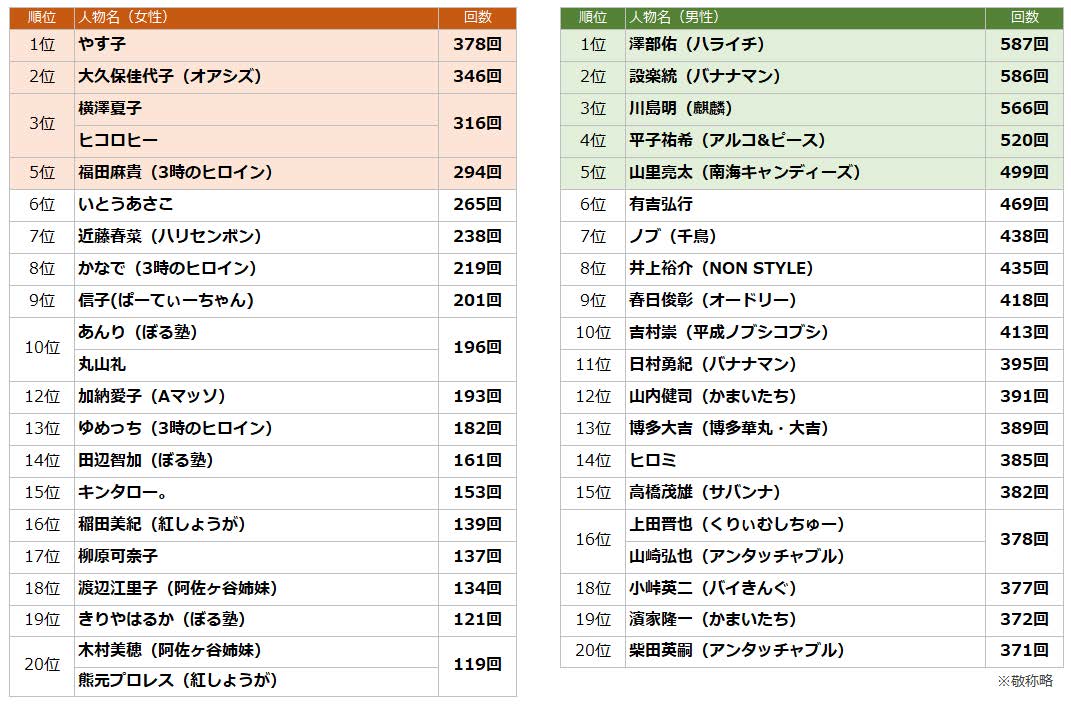This screenshot has height=711, width=1071.
Task: Click the 大久保佳代子（オアシズ） row
Action: pos(170,77)
